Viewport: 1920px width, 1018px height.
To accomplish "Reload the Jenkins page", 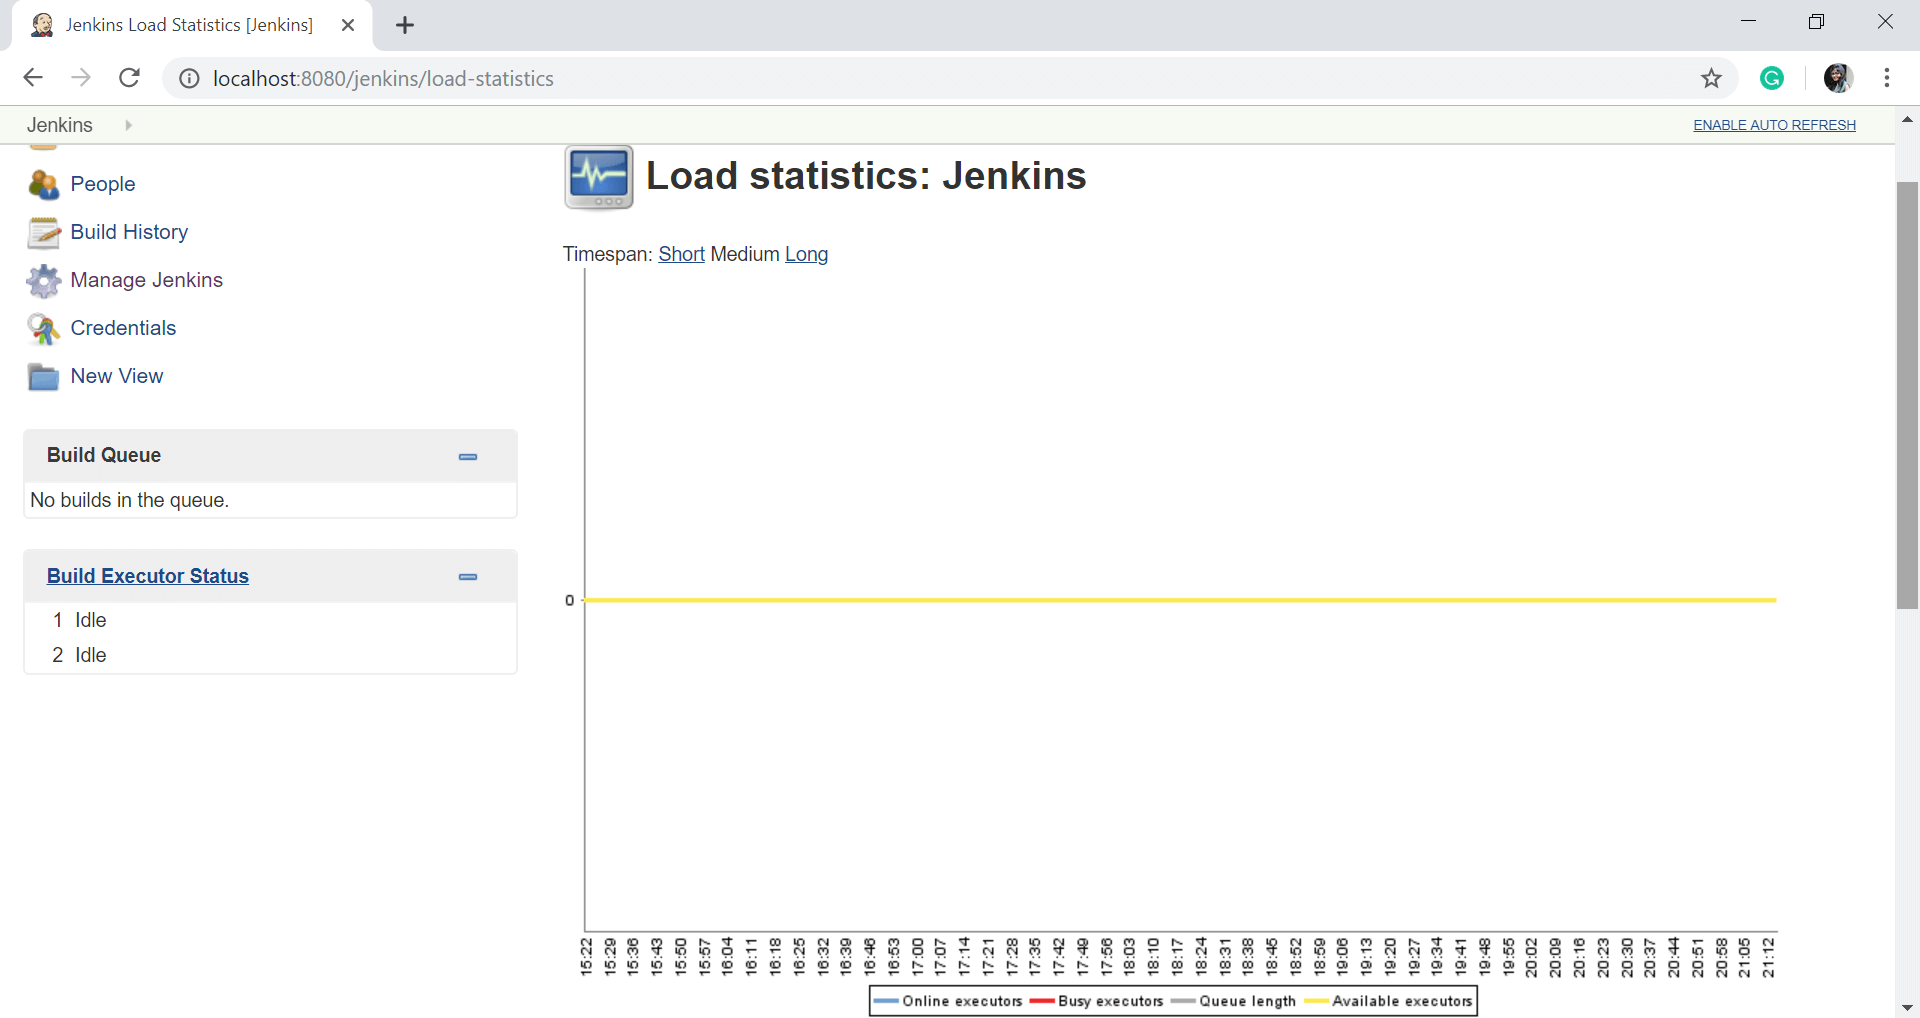I will click(x=129, y=78).
